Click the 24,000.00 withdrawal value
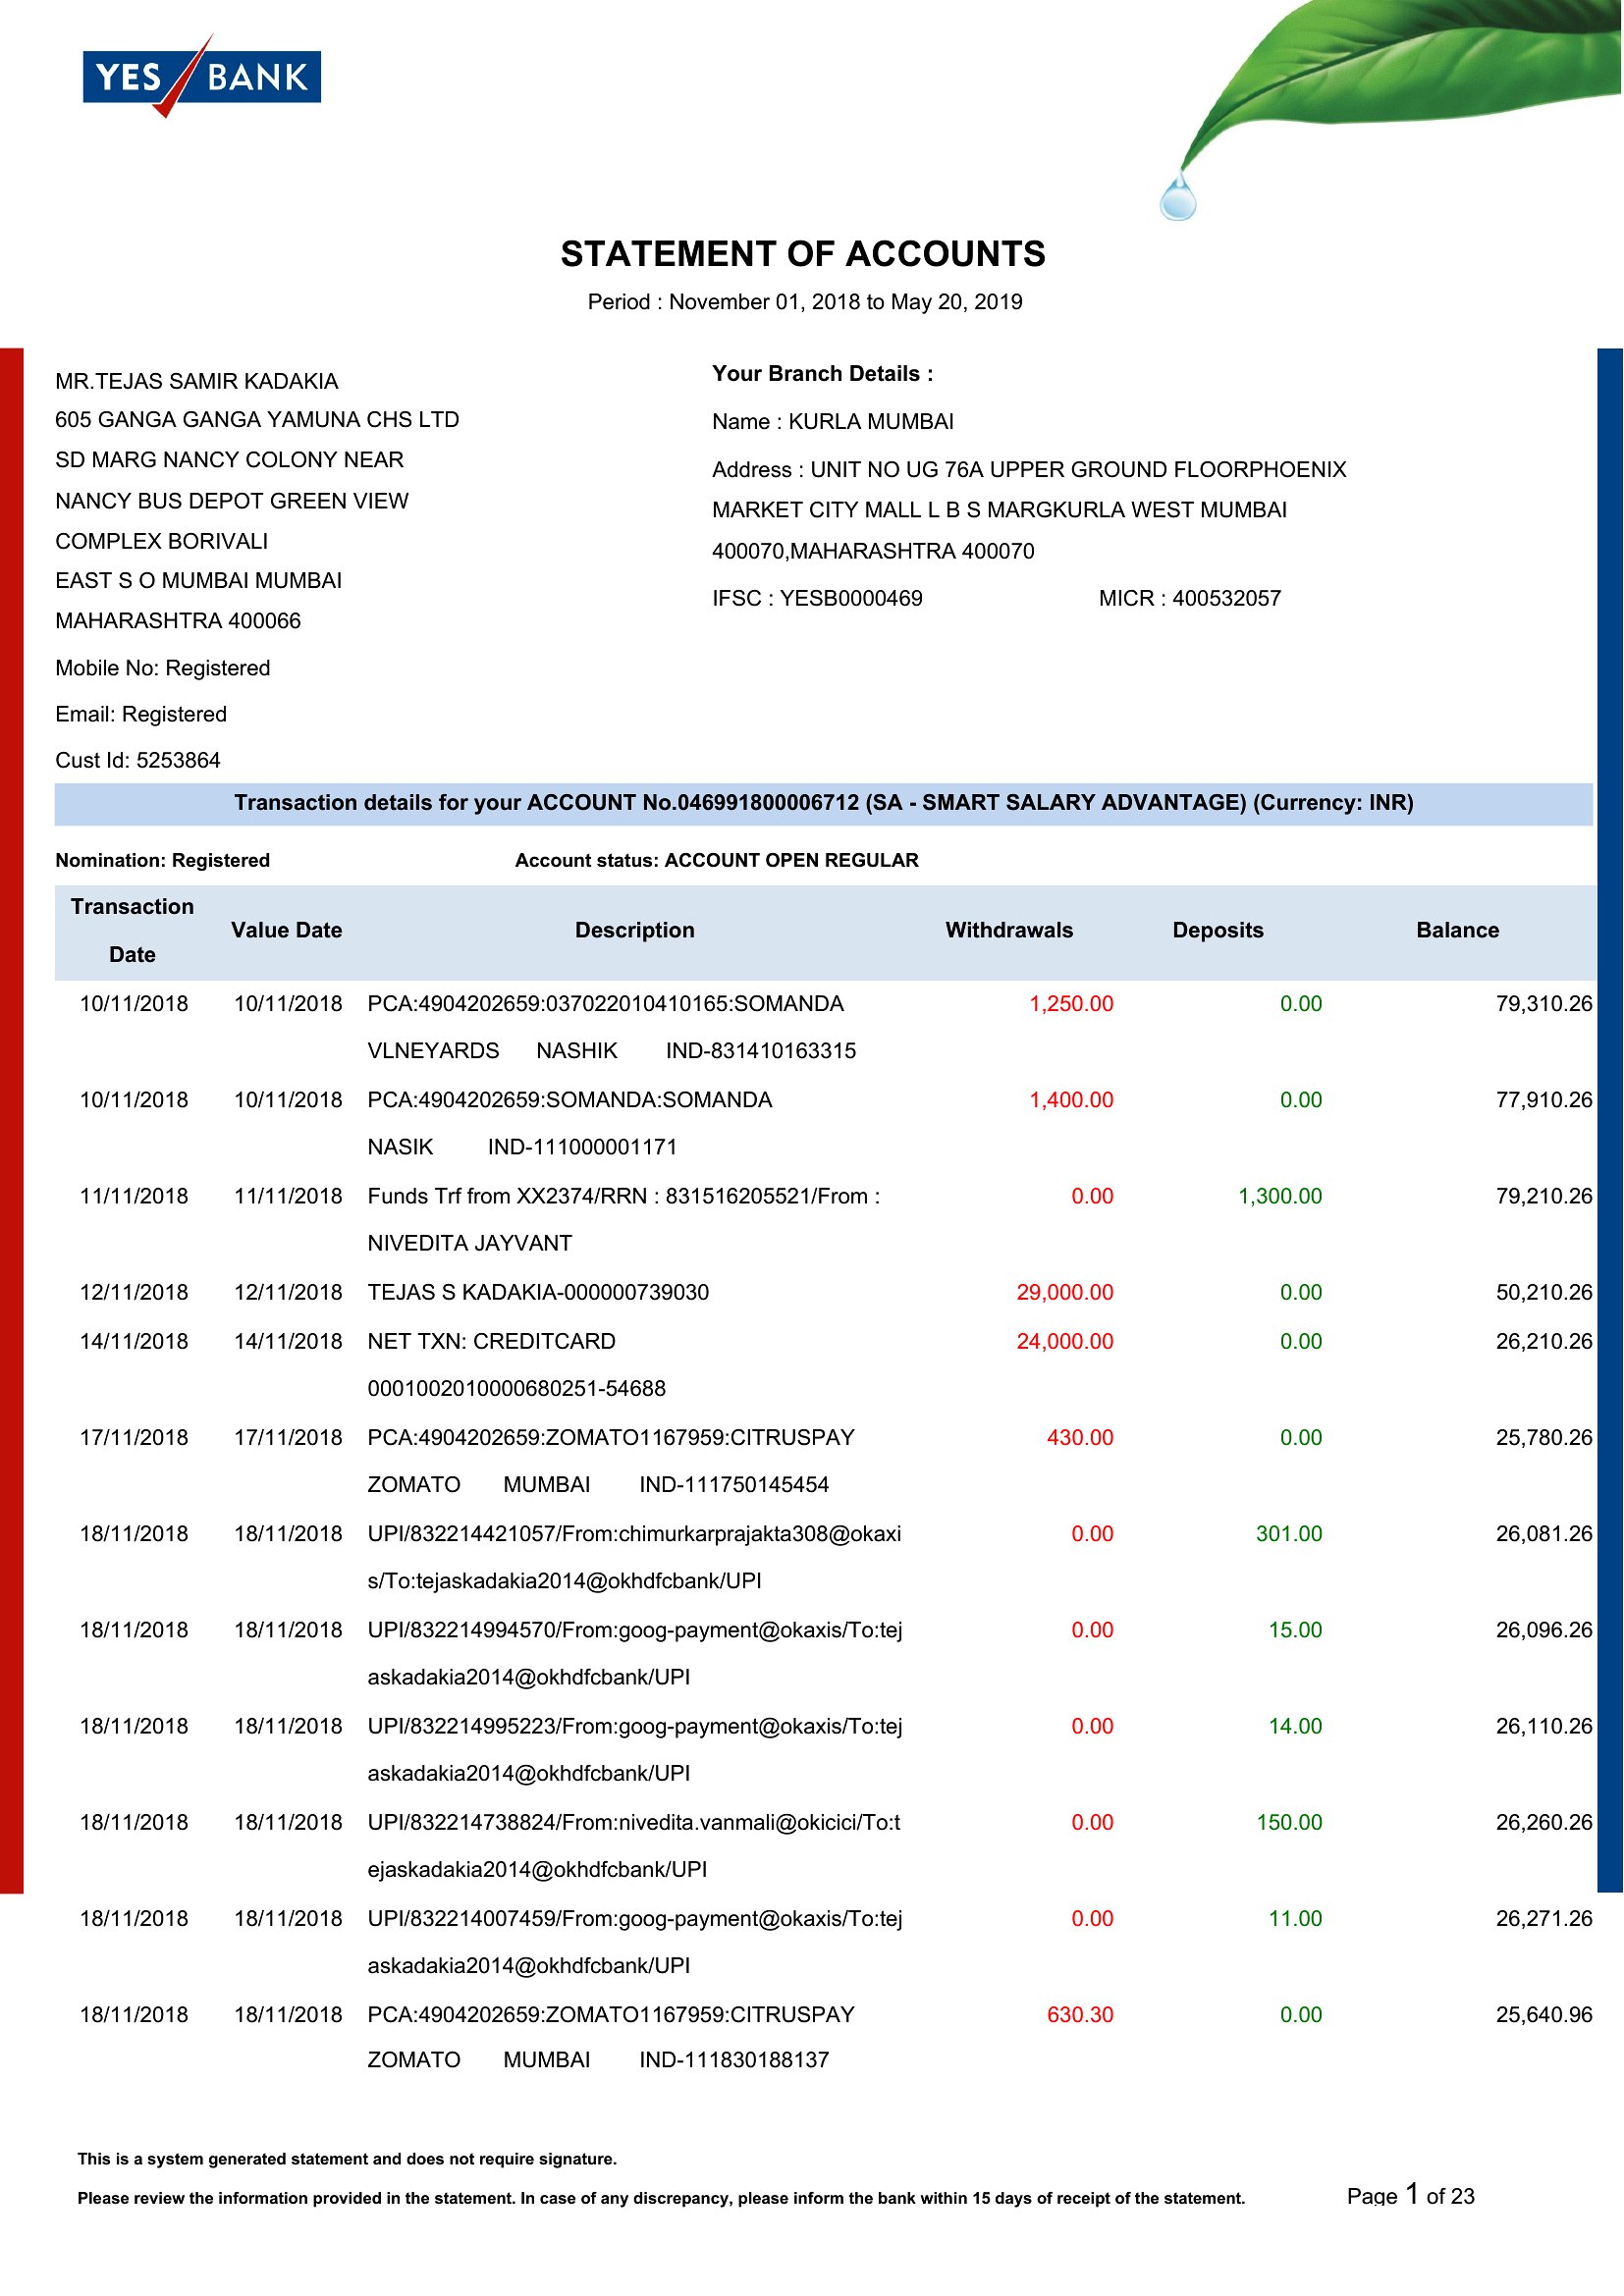 (1065, 1341)
